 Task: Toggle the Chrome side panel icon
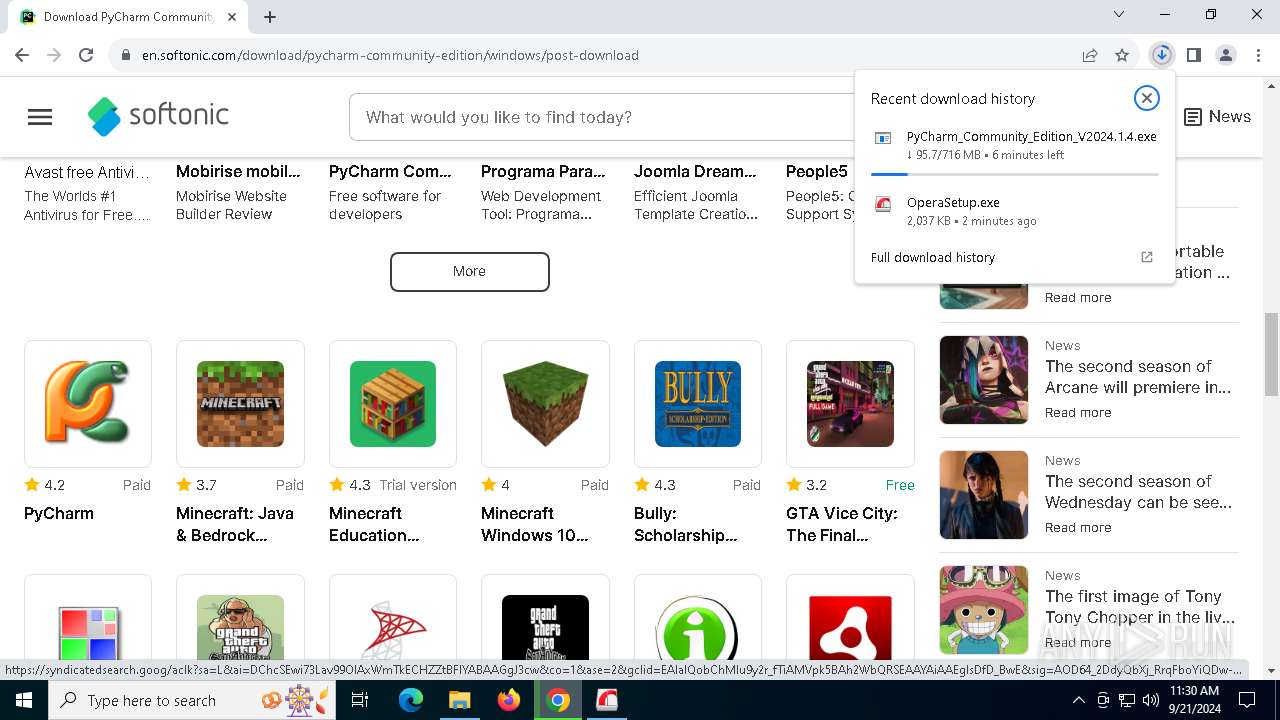tap(1193, 55)
